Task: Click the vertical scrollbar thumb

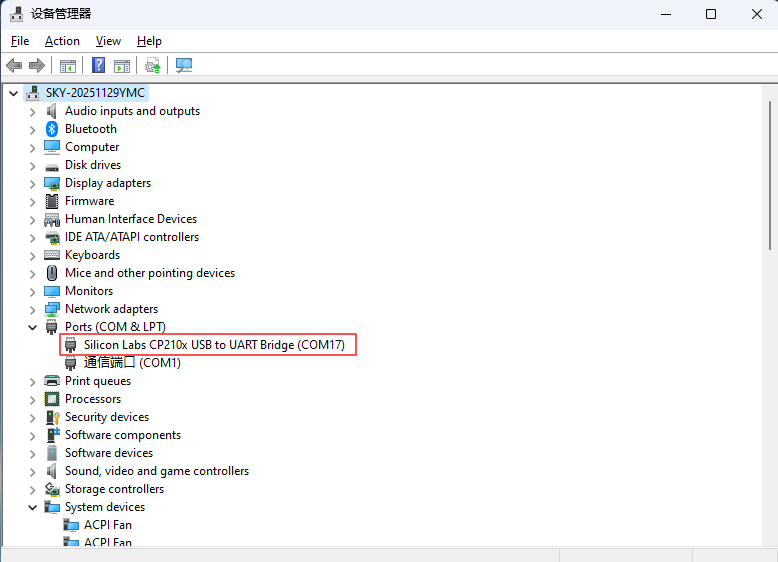Action: (x=770, y=176)
